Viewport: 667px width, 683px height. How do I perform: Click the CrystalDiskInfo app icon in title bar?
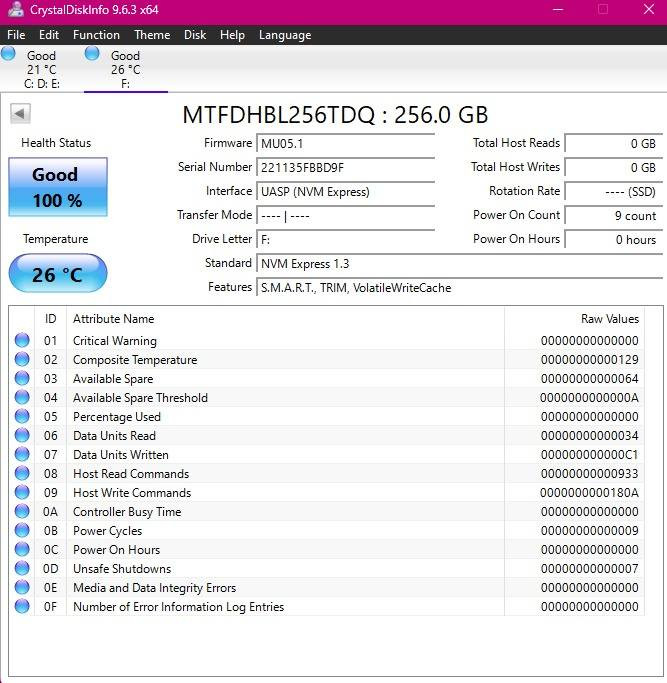14,10
